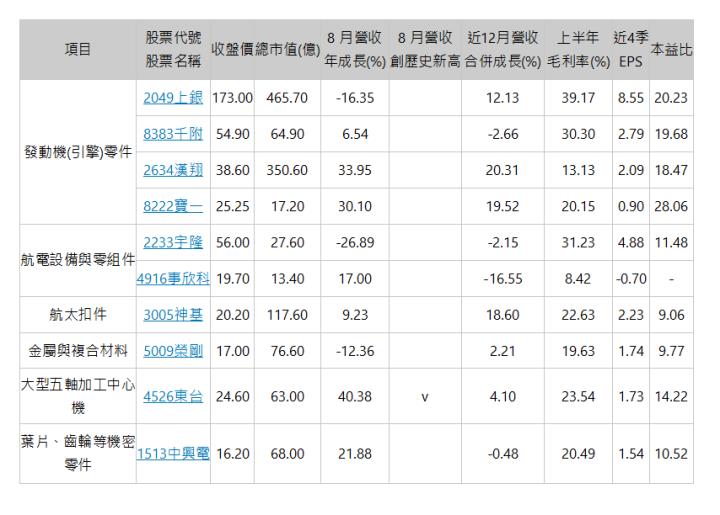720x515 pixels.
Task: Click closing price 16.20 for 中興電
Action: click(x=232, y=454)
